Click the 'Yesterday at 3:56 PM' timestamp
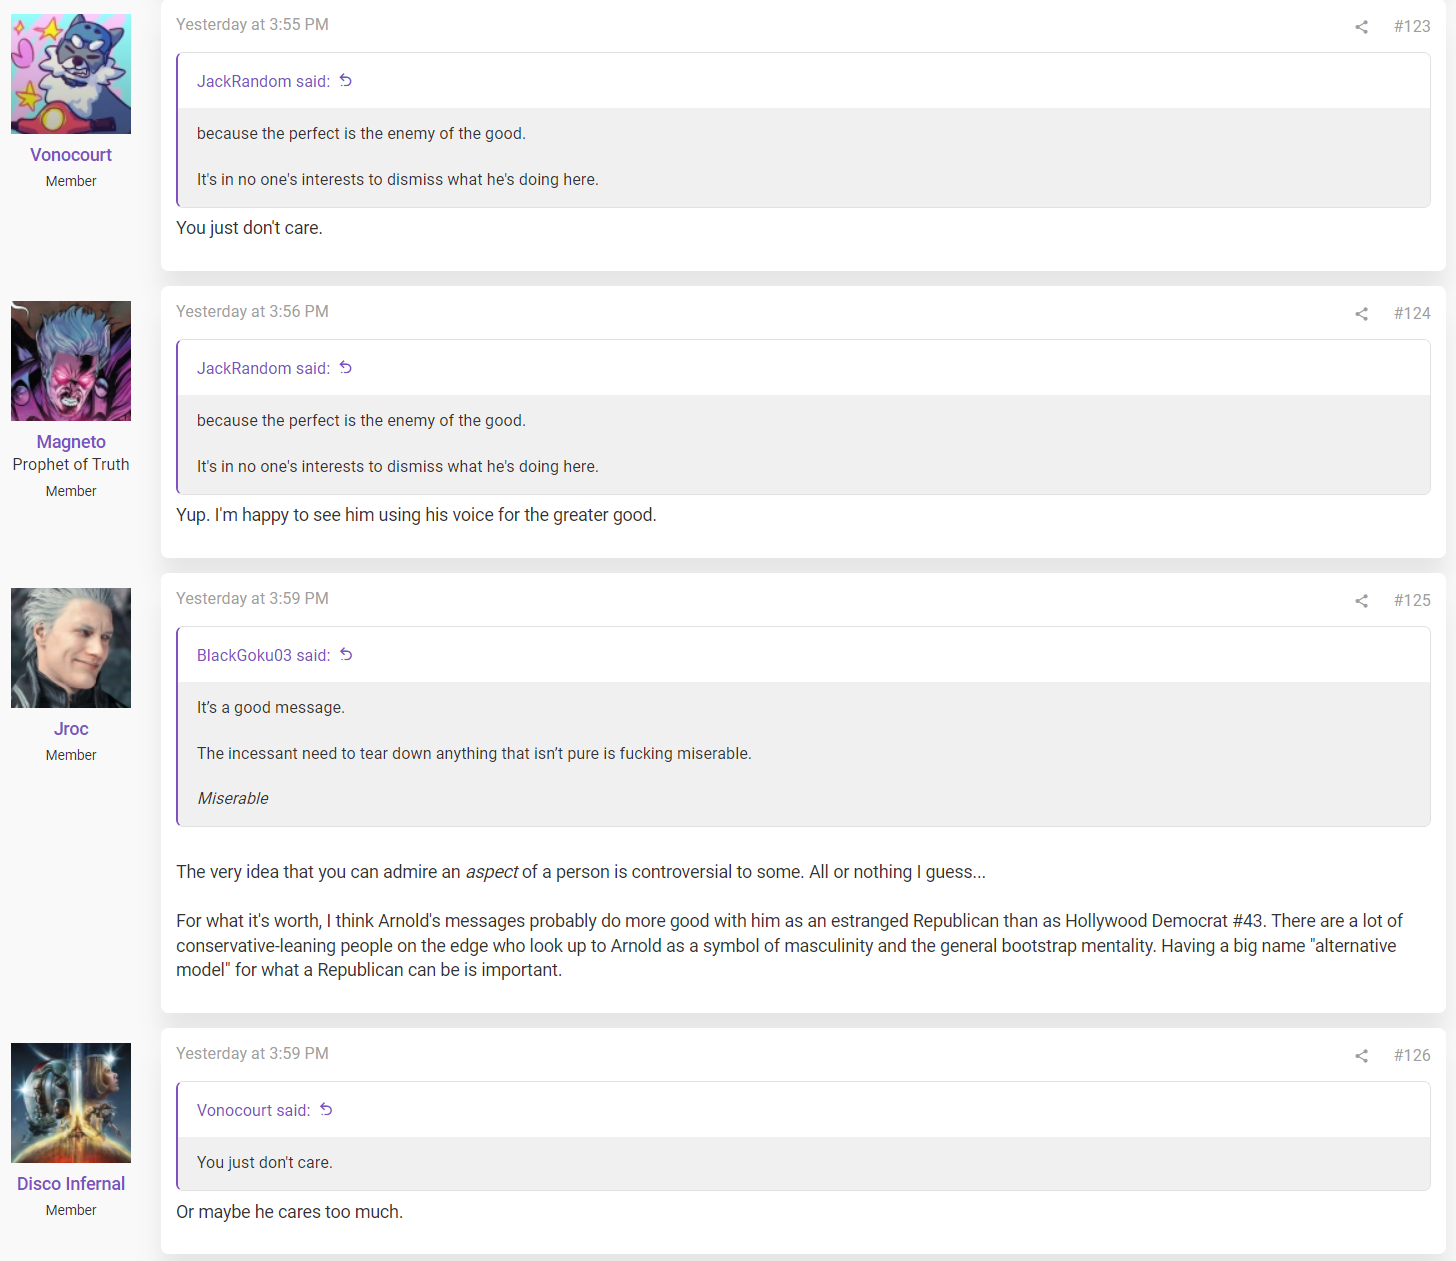The width and height of the screenshot is (1456, 1261). pyautogui.click(x=252, y=311)
